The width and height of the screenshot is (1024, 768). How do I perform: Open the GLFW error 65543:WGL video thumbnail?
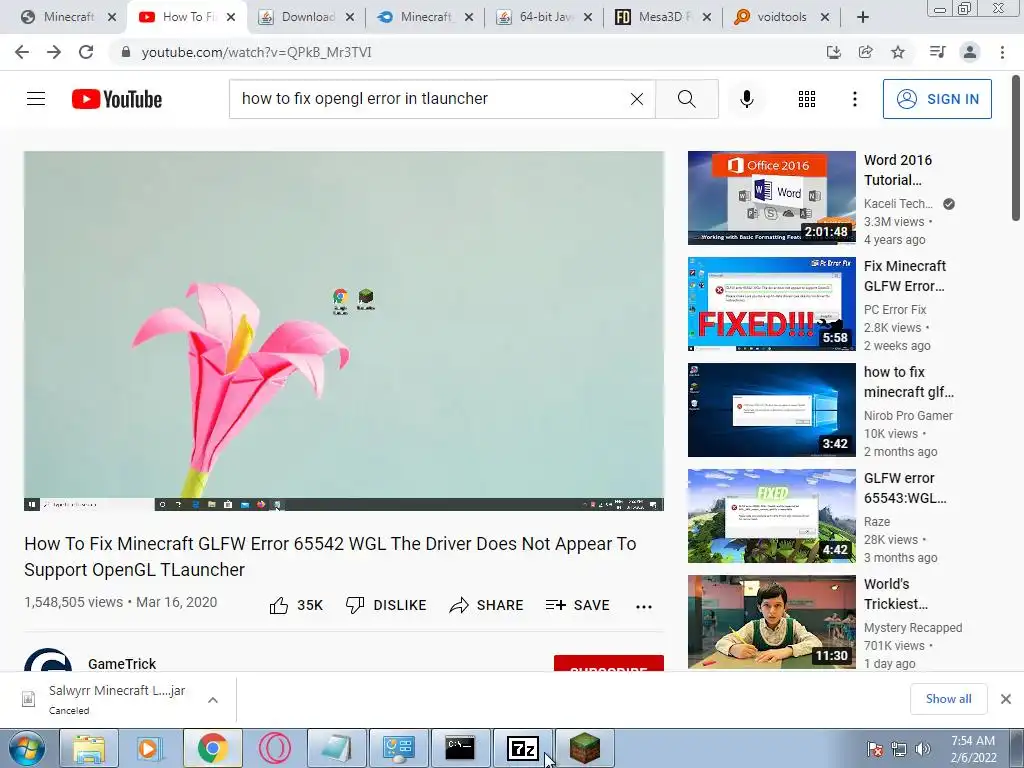tap(771, 516)
